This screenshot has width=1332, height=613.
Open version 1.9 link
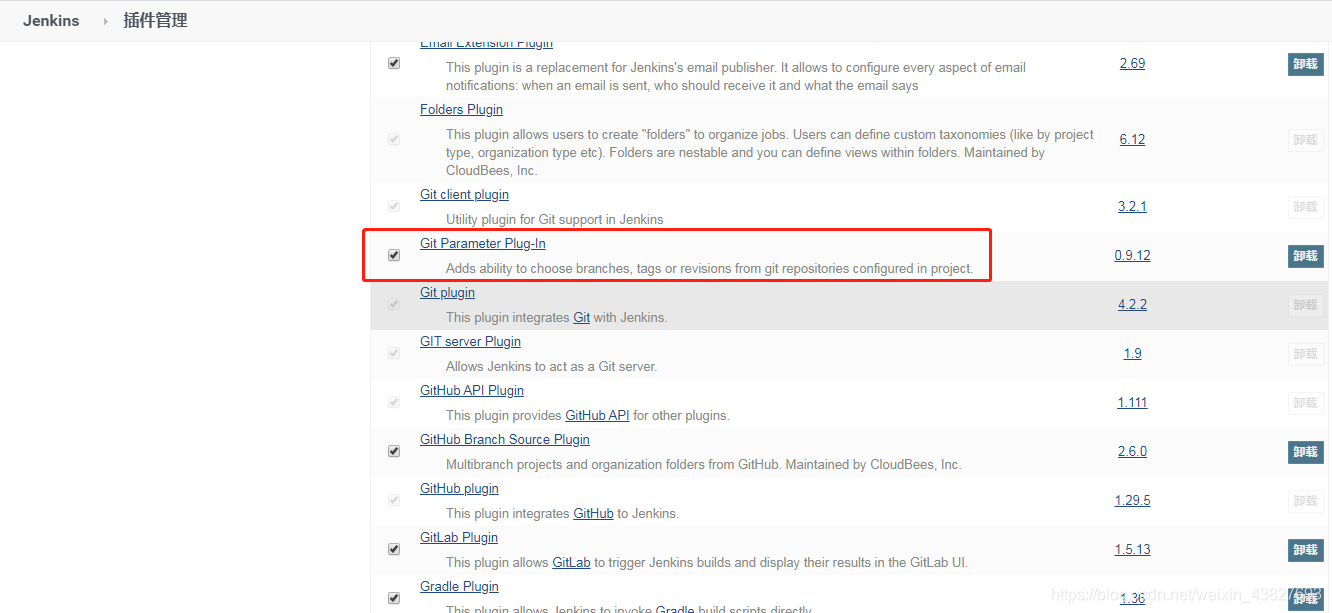tap(1132, 353)
